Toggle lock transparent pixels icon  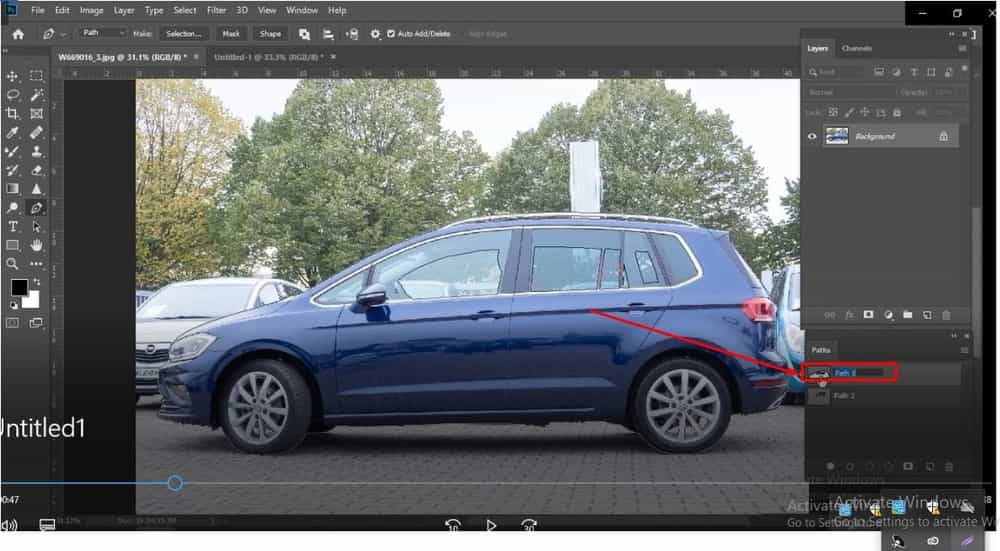[x=833, y=112]
